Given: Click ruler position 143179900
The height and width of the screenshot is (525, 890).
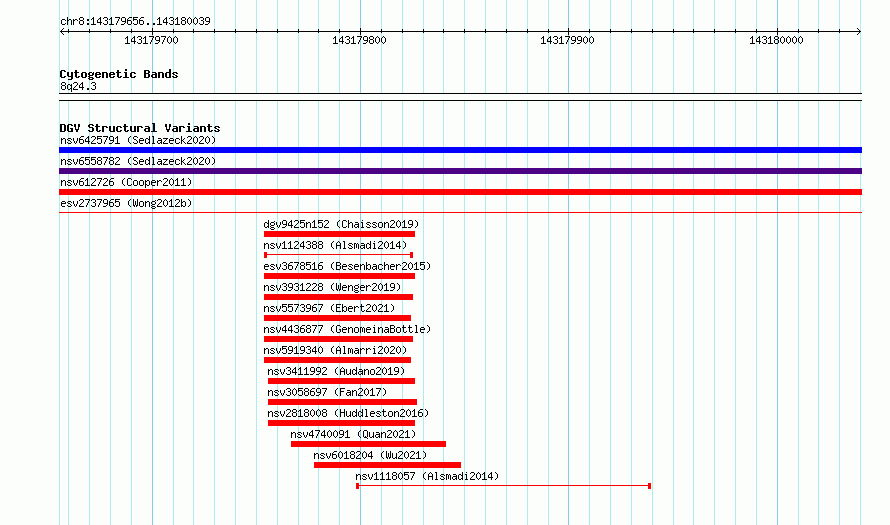Looking at the screenshot, I should (568, 40).
